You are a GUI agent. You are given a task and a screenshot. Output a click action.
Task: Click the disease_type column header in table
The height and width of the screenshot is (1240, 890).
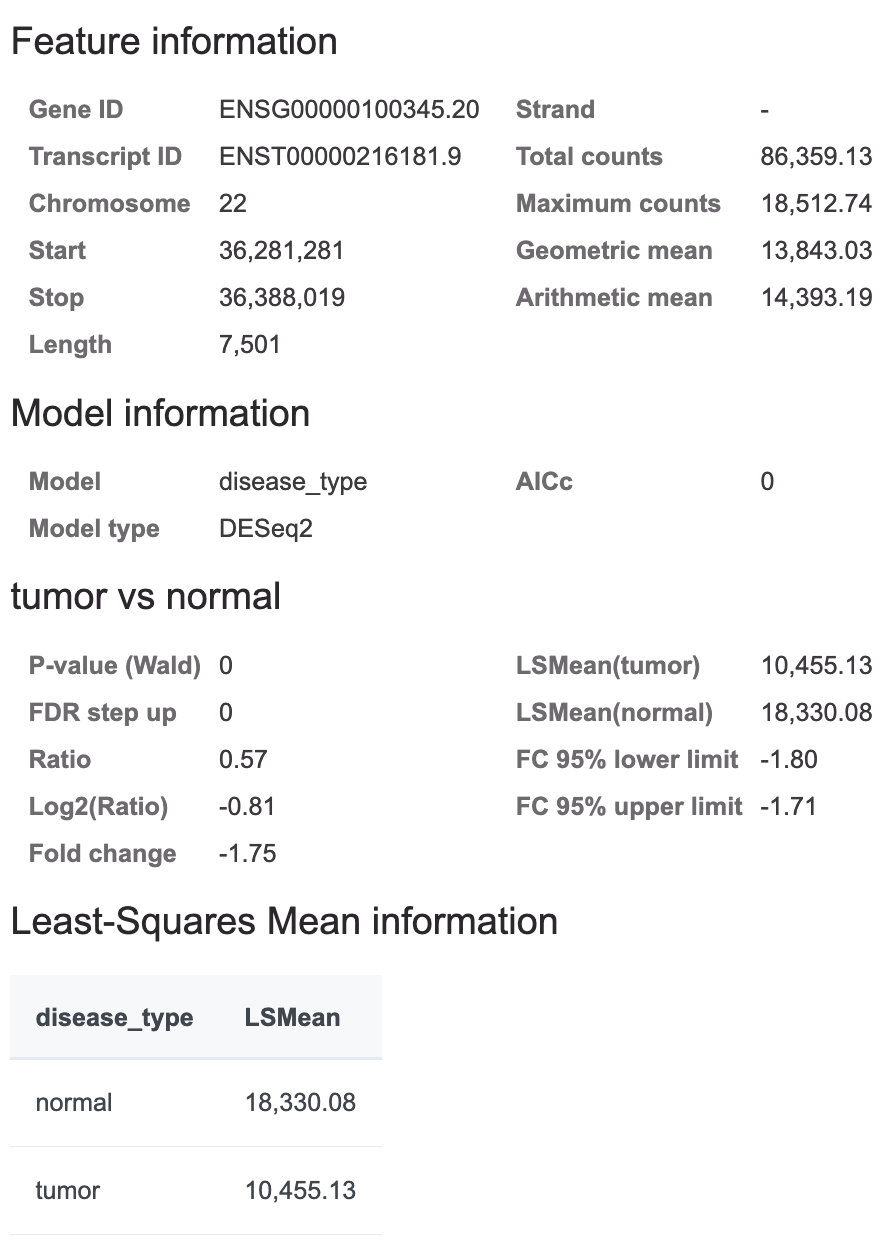point(114,1018)
